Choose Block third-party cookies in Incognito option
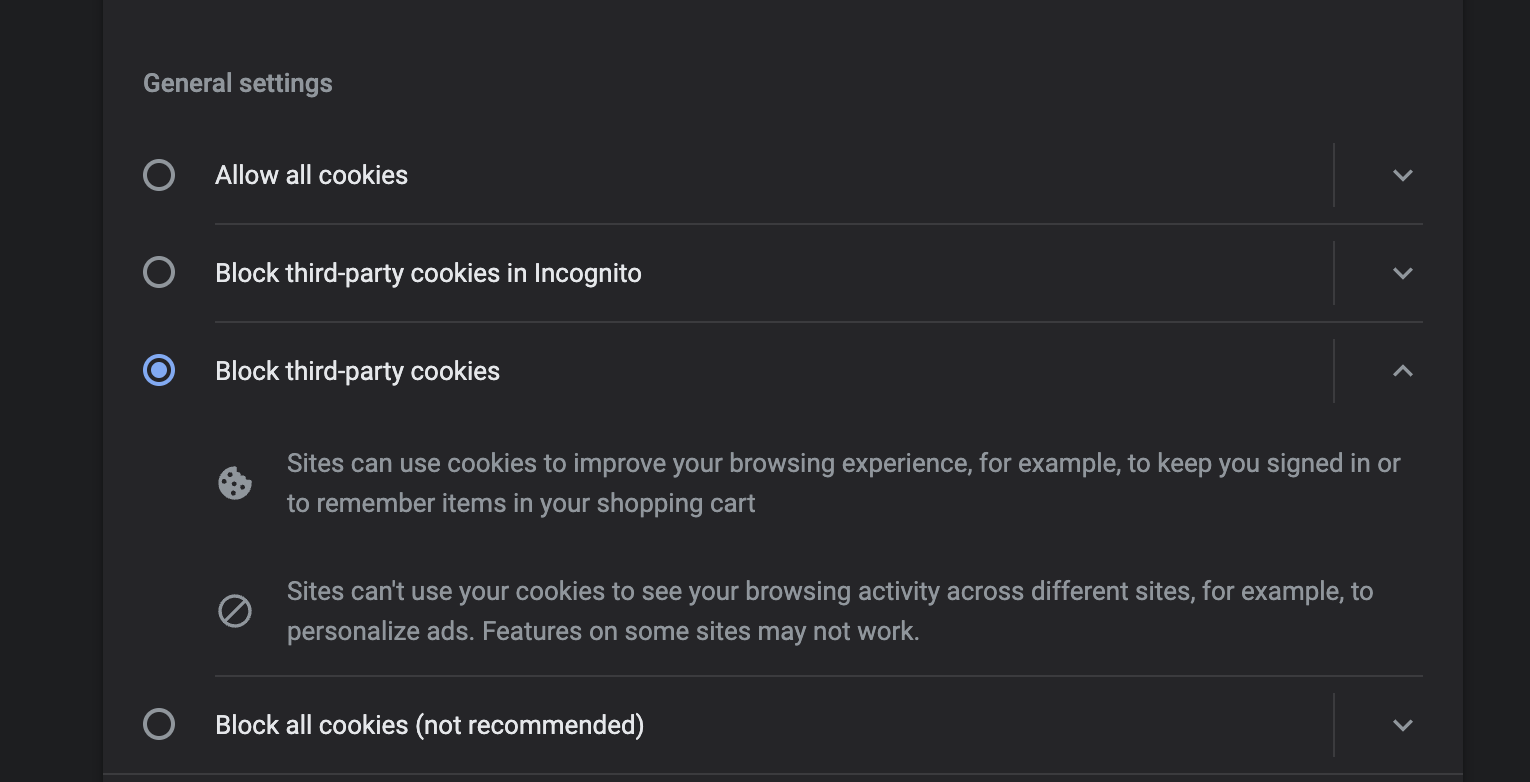This screenshot has width=1530, height=782. (x=159, y=272)
